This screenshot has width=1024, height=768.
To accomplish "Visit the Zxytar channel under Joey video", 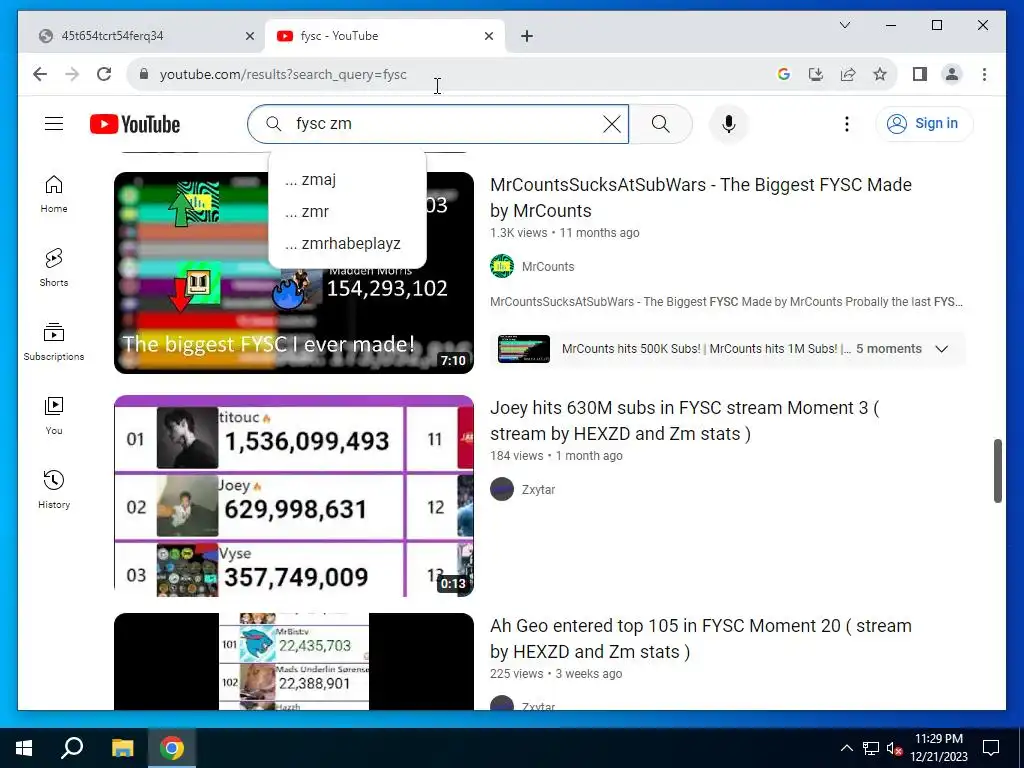I will coord(538,489).
